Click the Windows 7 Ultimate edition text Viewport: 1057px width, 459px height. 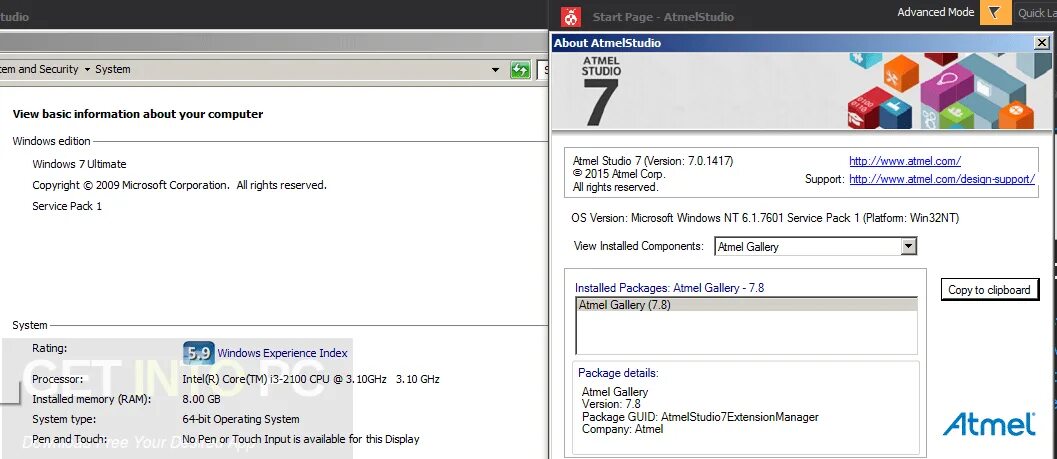[79, 164]
